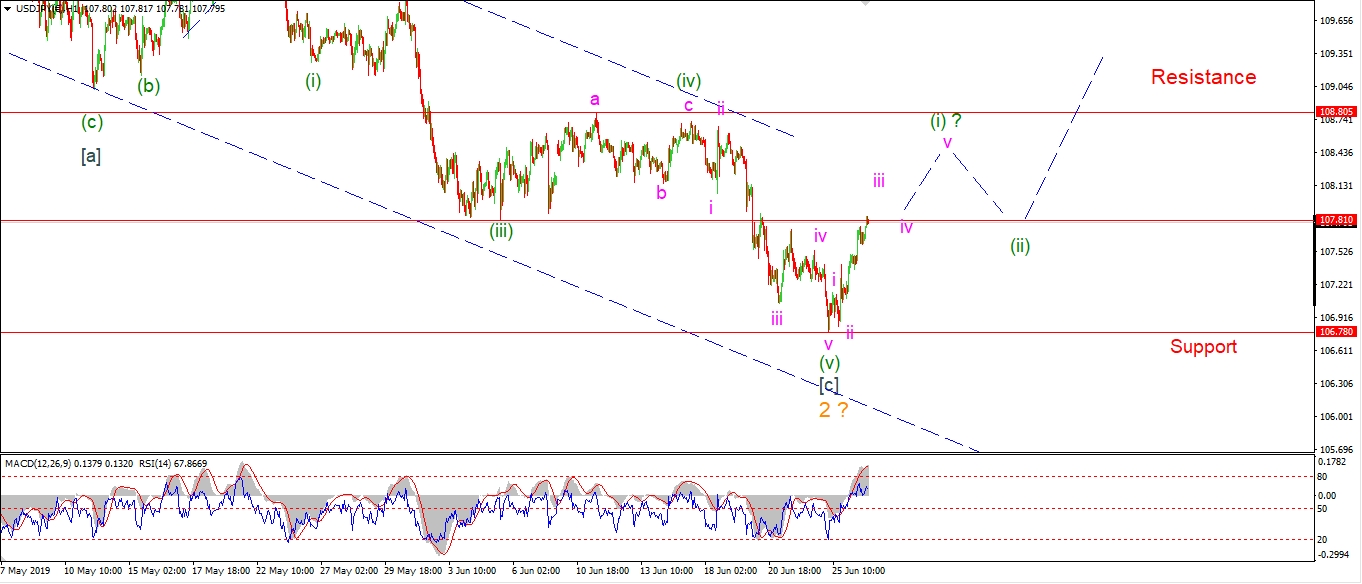This screenshot has height=584, width=1362.
Task: Click the gray chart shift triangle marker
Action: (x=865, y=3)
